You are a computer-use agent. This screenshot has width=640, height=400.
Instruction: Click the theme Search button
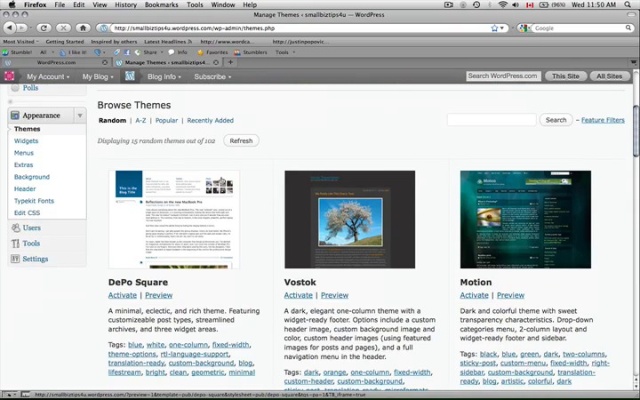556,120
